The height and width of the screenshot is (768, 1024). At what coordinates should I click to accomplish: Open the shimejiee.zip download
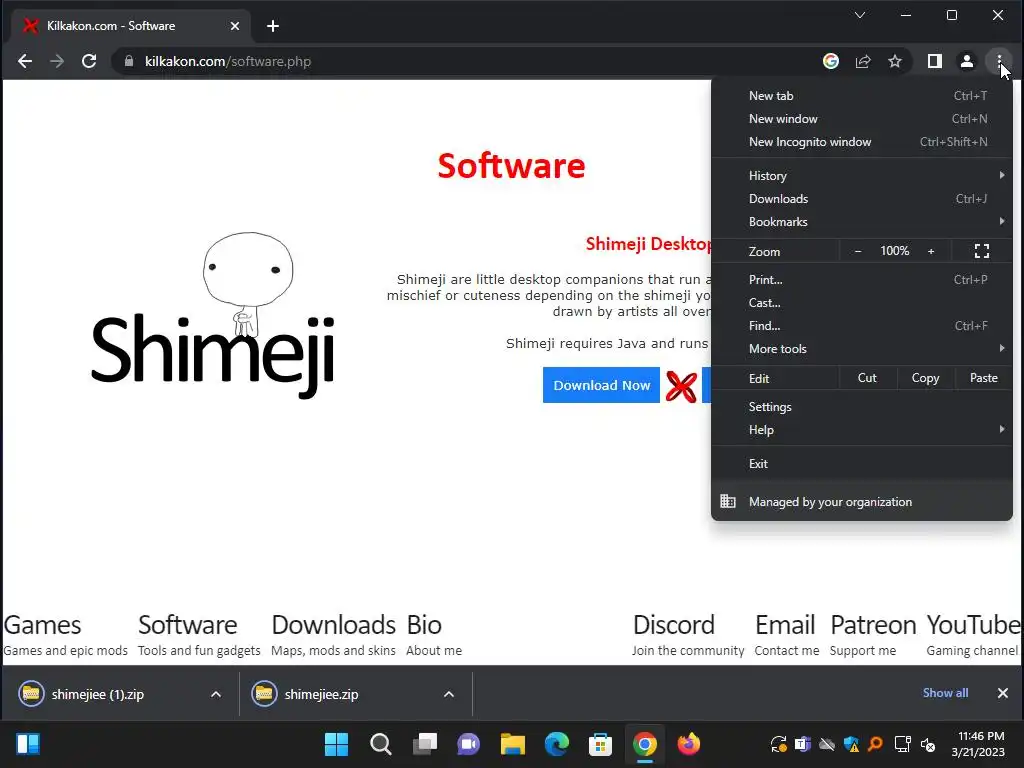pos(321,694)
